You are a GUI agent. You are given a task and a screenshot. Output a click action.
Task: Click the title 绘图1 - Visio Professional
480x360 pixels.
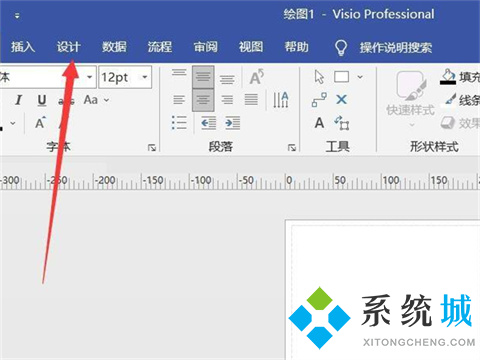359,14
